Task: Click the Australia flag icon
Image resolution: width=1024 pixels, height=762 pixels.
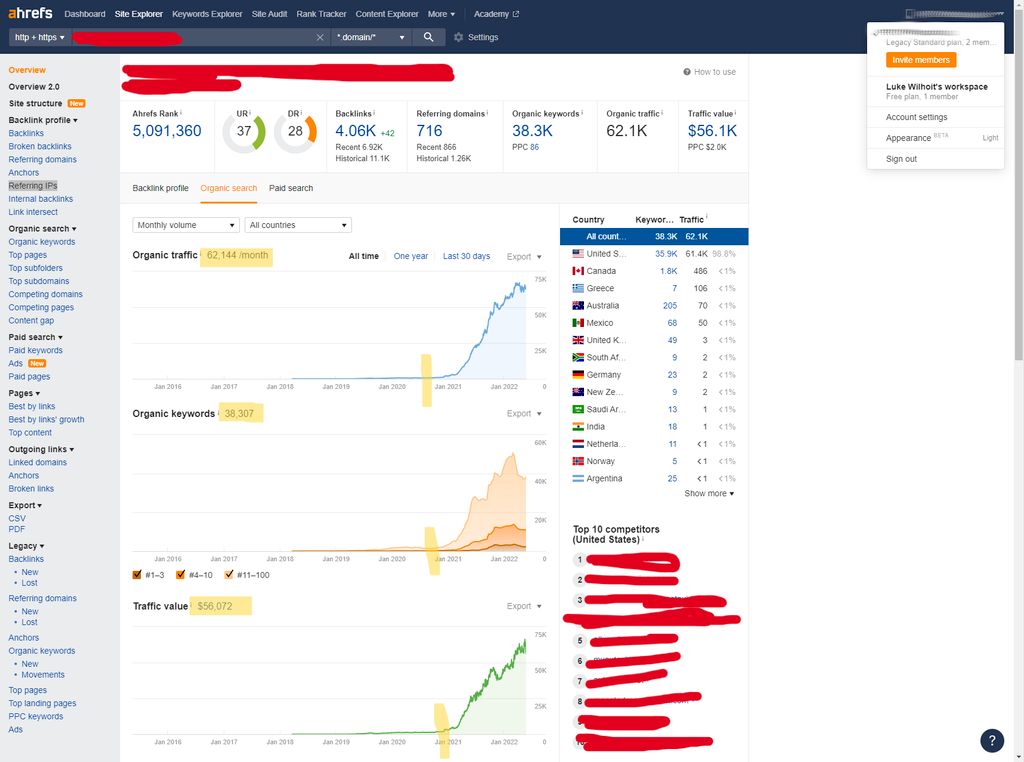Action: (x=578, y=306)
